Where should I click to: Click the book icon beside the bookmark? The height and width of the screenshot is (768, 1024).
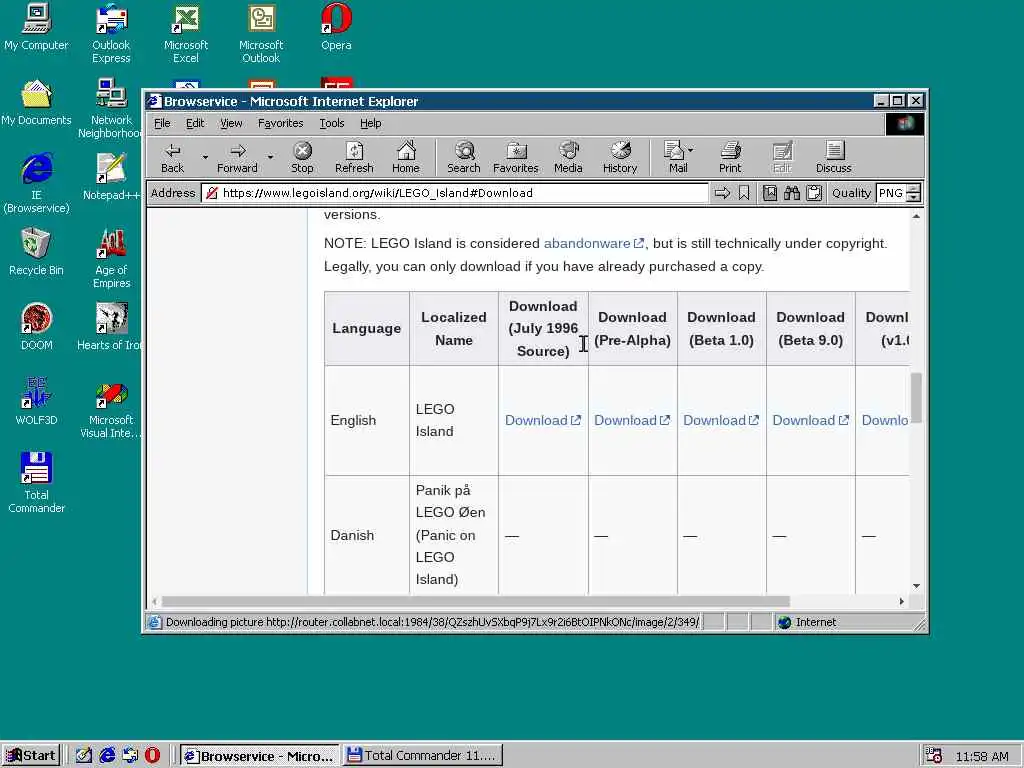[x=770, y=193]
